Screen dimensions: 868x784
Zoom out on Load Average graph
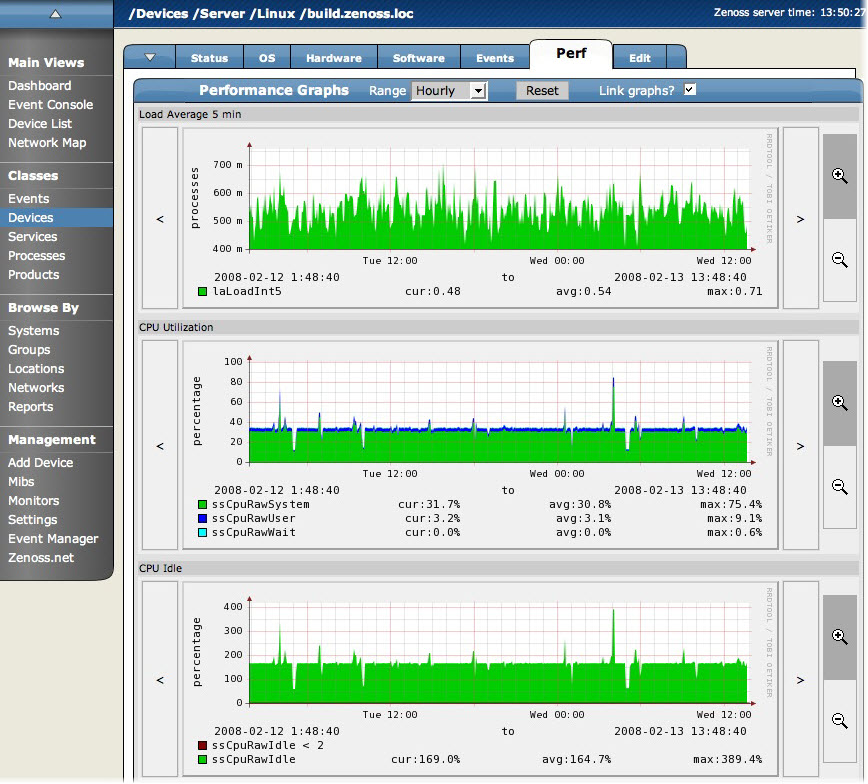tap(840, 260)
